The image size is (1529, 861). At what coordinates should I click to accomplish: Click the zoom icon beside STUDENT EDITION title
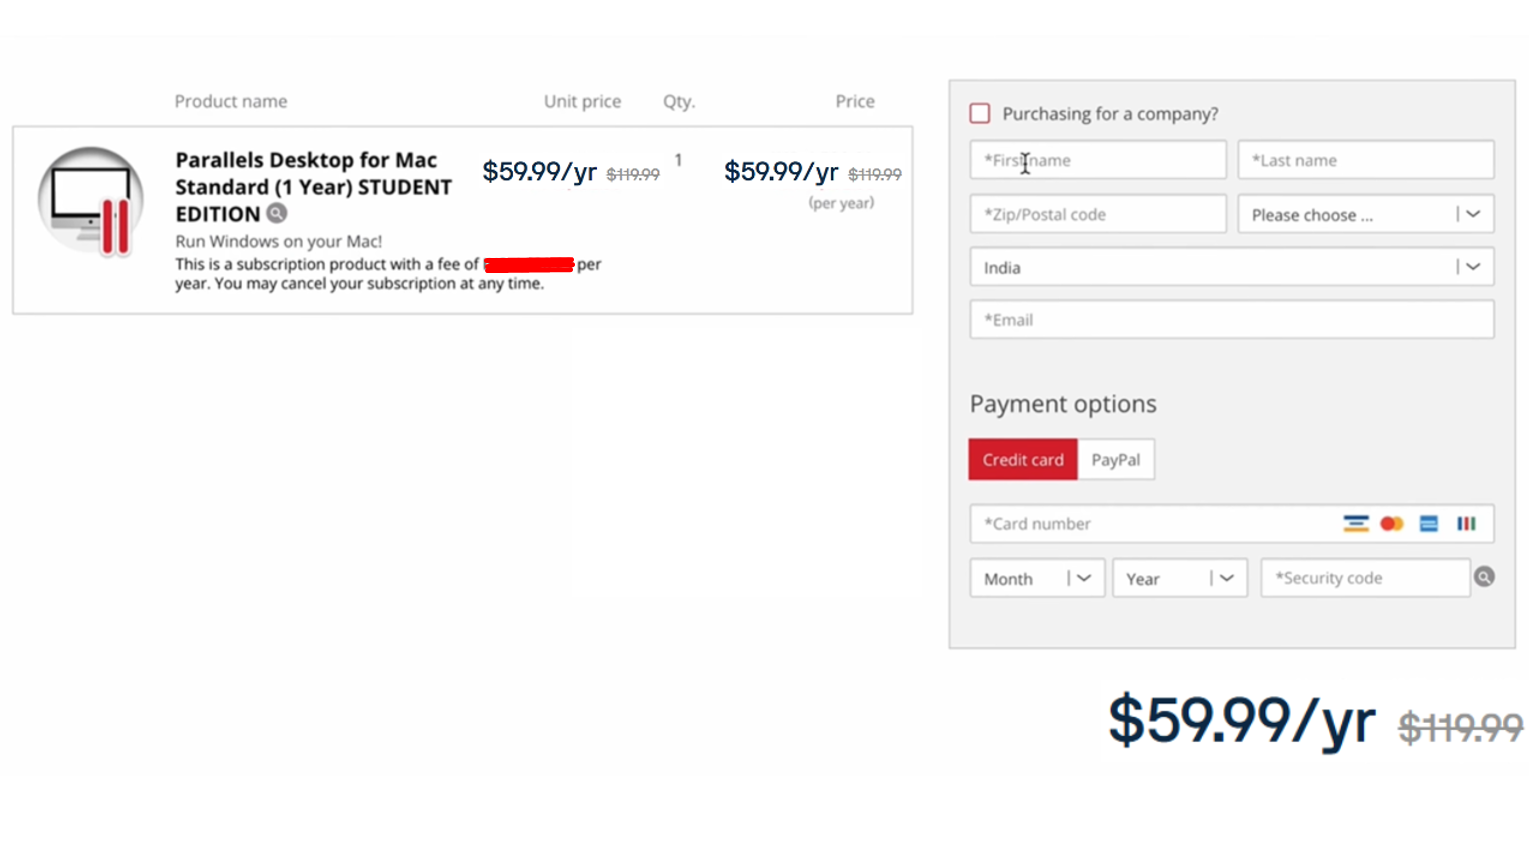pos(277,213)
